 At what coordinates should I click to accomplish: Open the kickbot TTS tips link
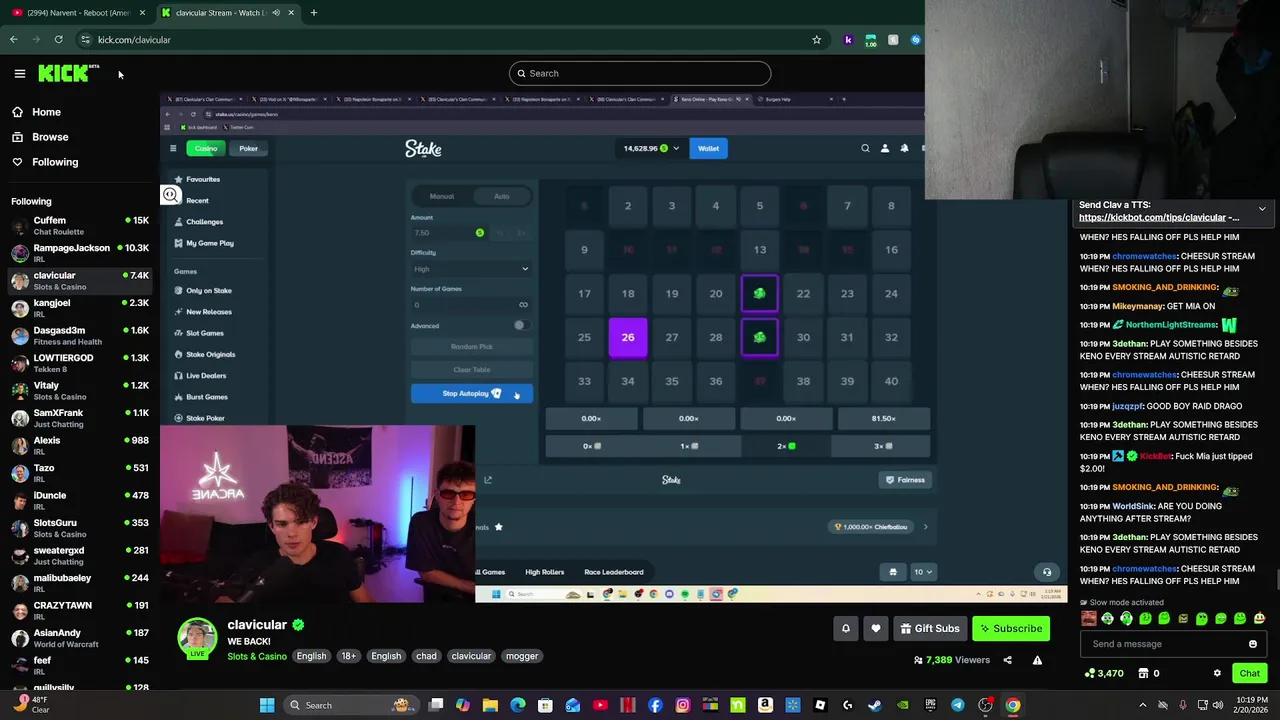click(1159, 217)
